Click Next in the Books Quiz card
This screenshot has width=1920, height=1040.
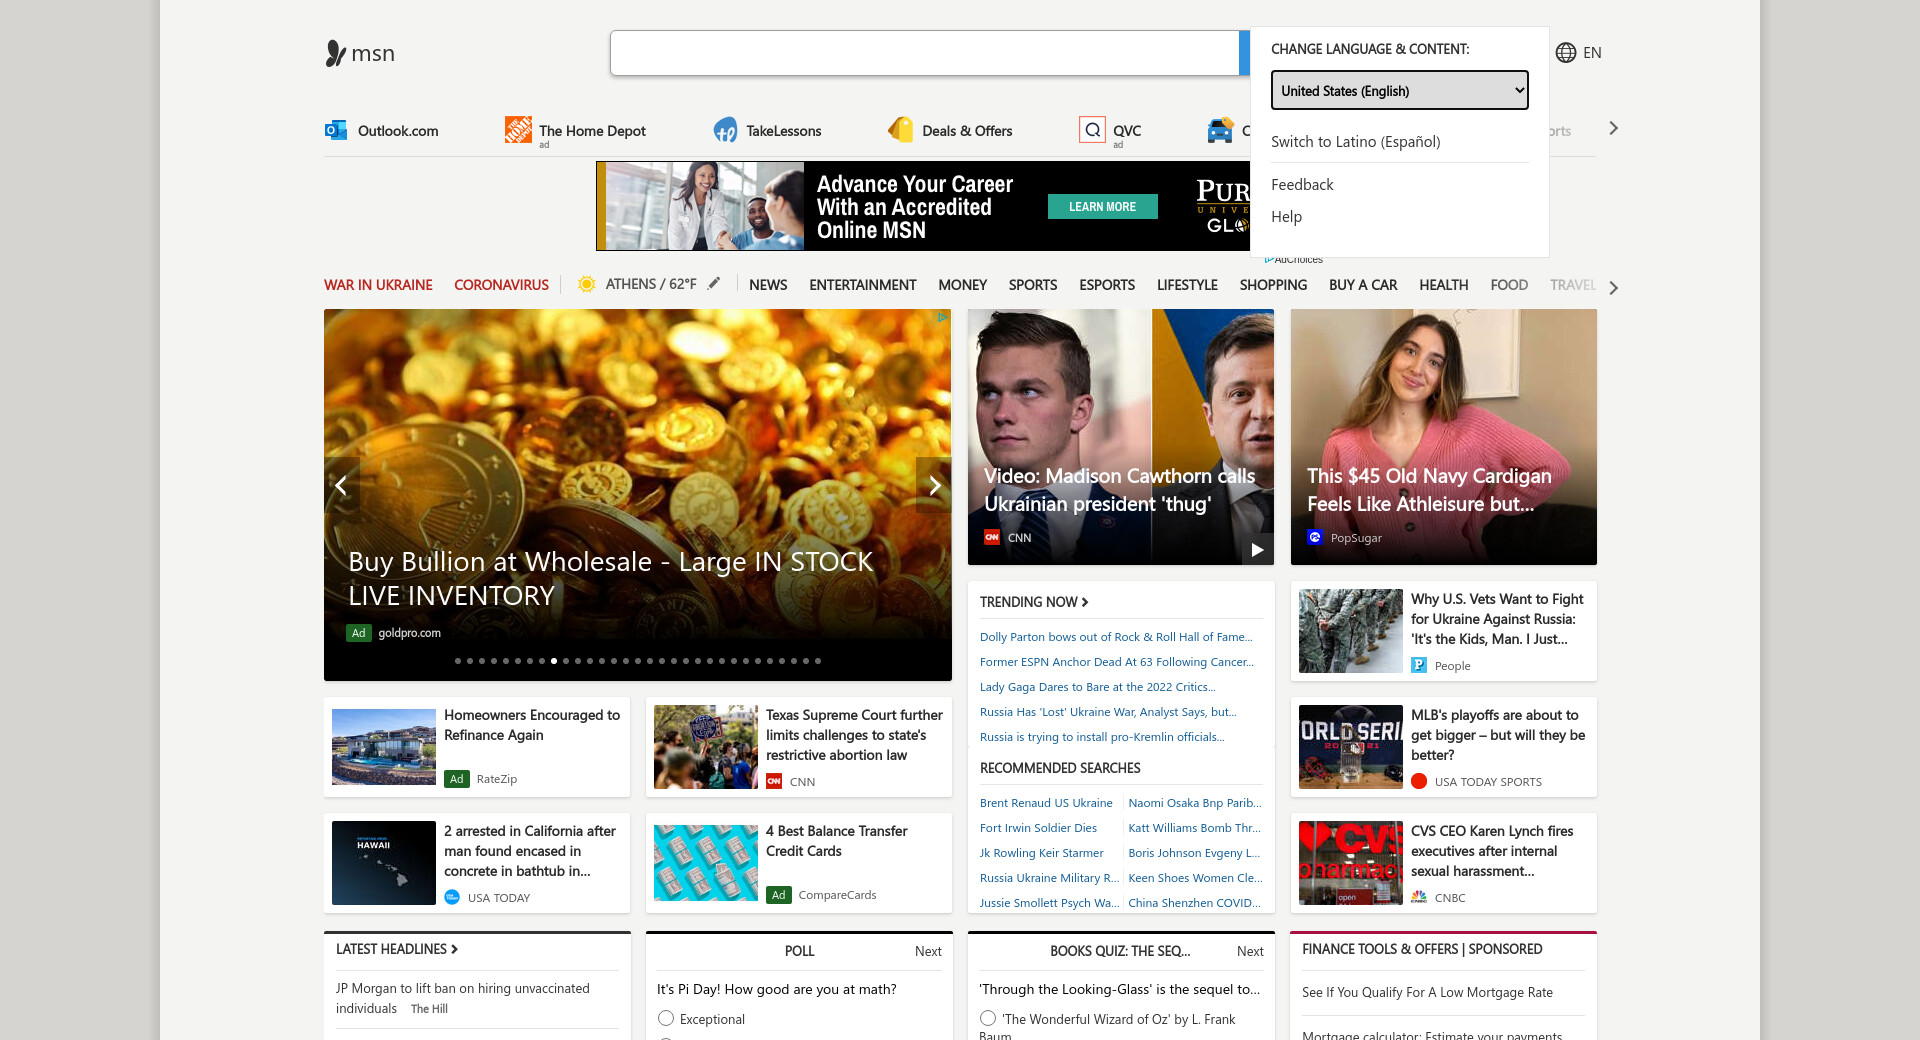click(1250, 951)
